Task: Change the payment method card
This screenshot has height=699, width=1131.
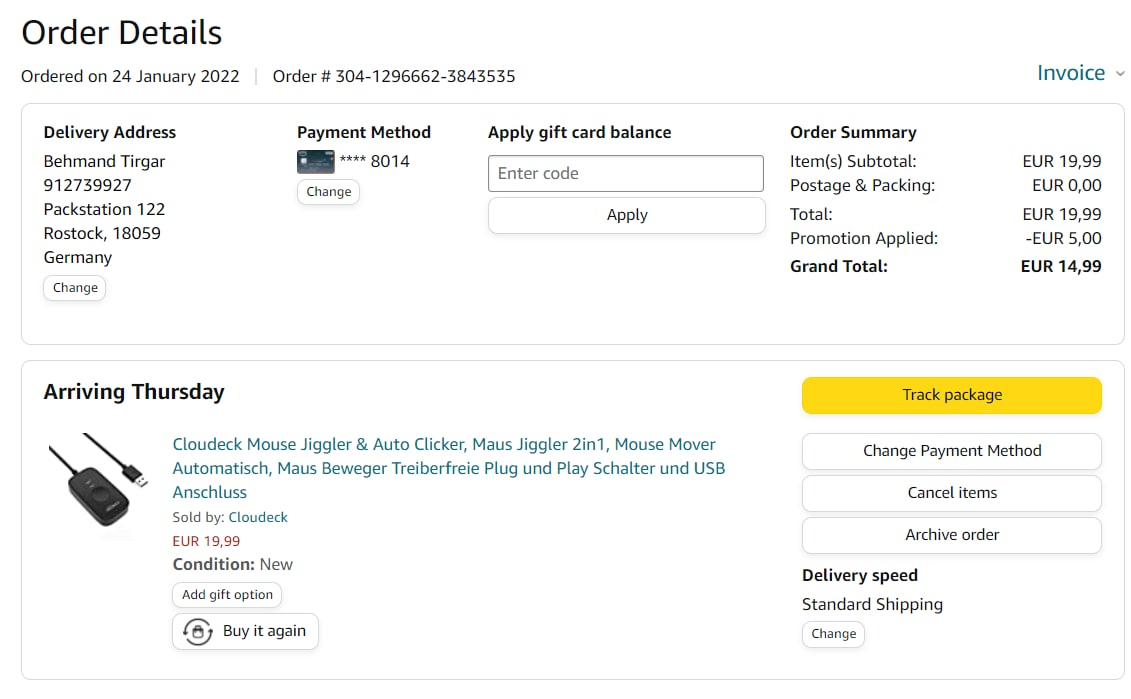Action: [x=328, y=192]
